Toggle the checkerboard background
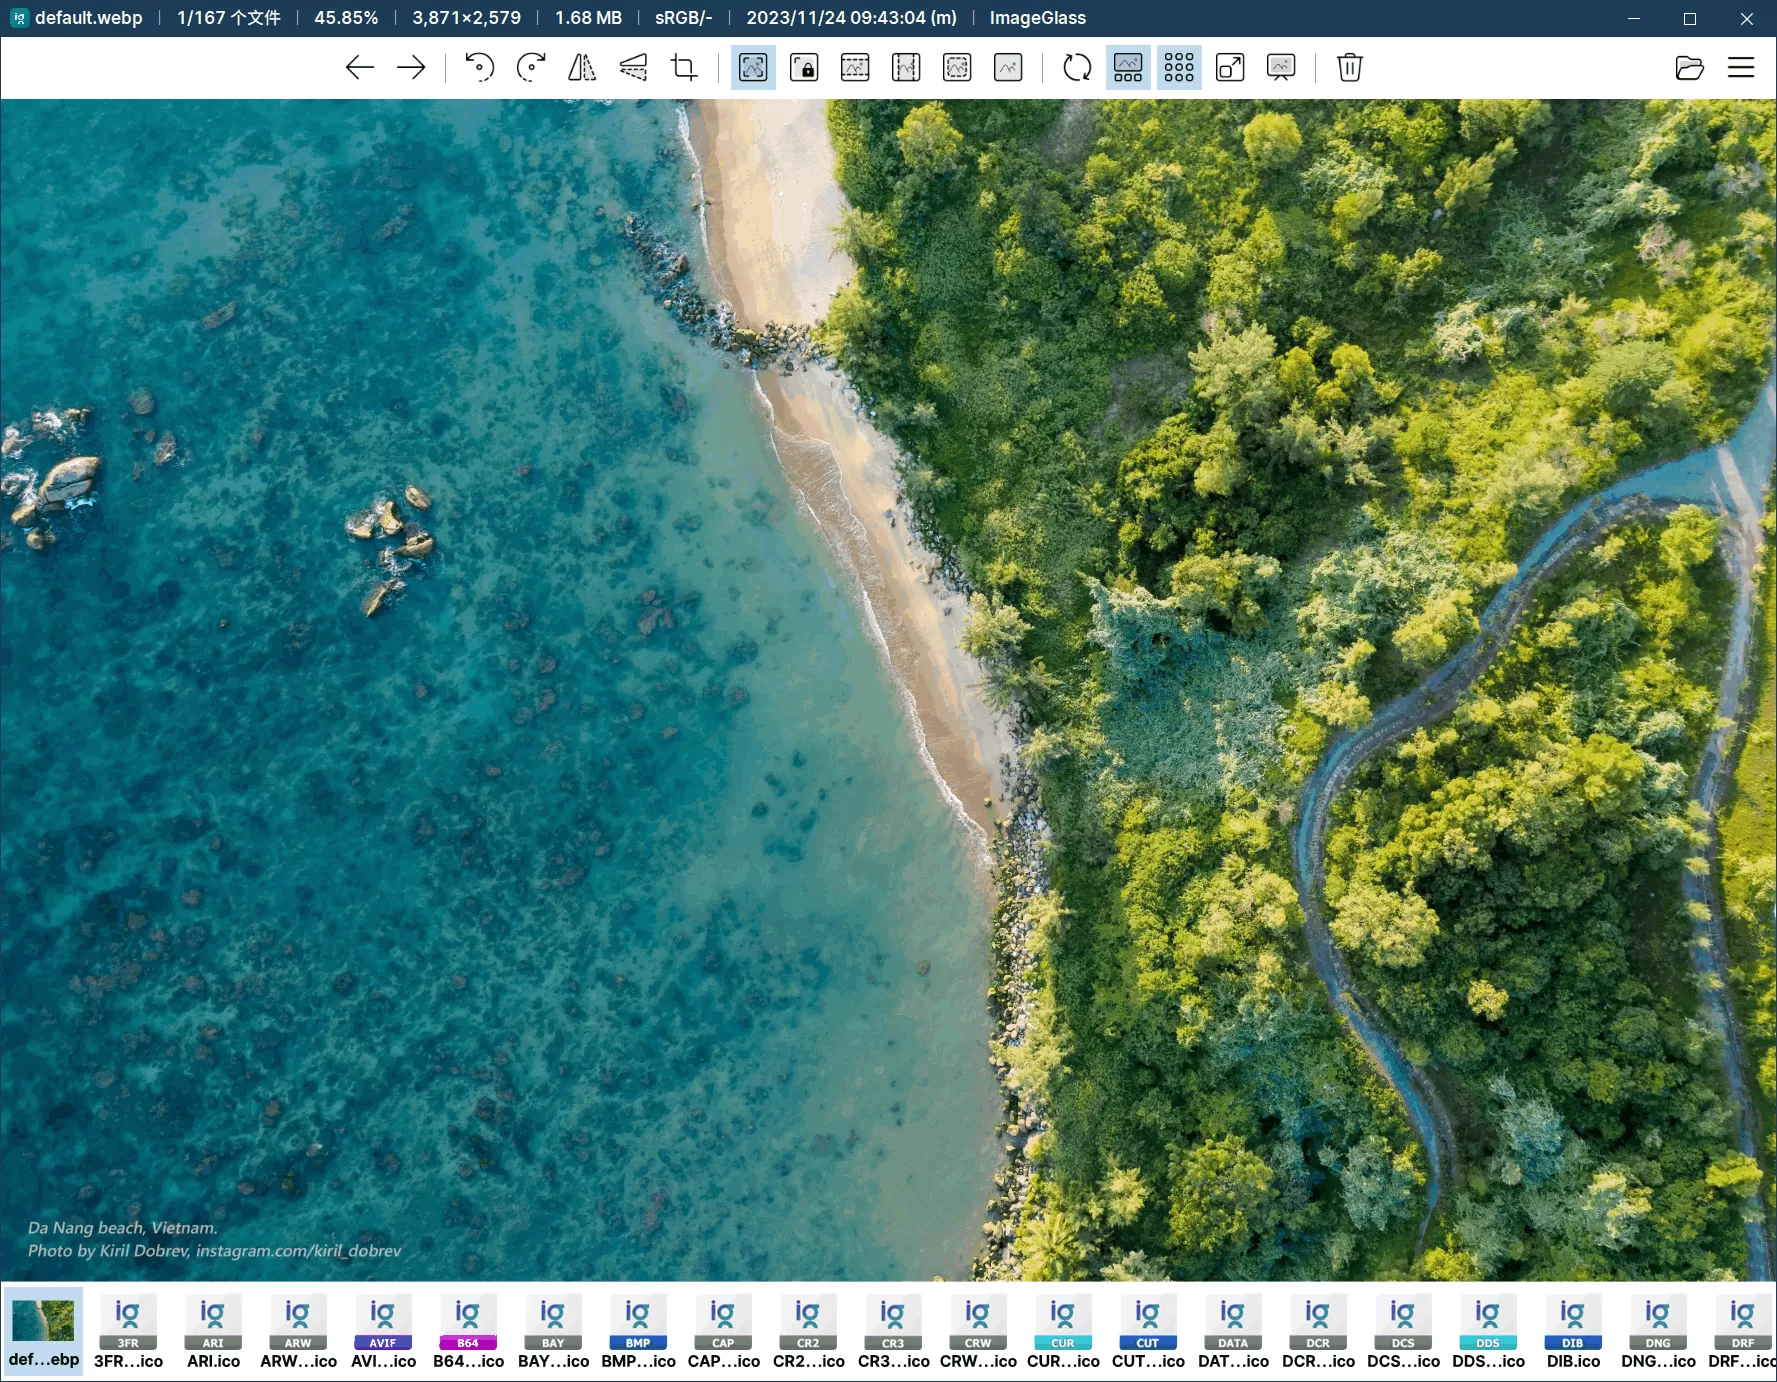Image resolution: width=1777 pixels, height=1382 pixels. (x=1179, y=68)
